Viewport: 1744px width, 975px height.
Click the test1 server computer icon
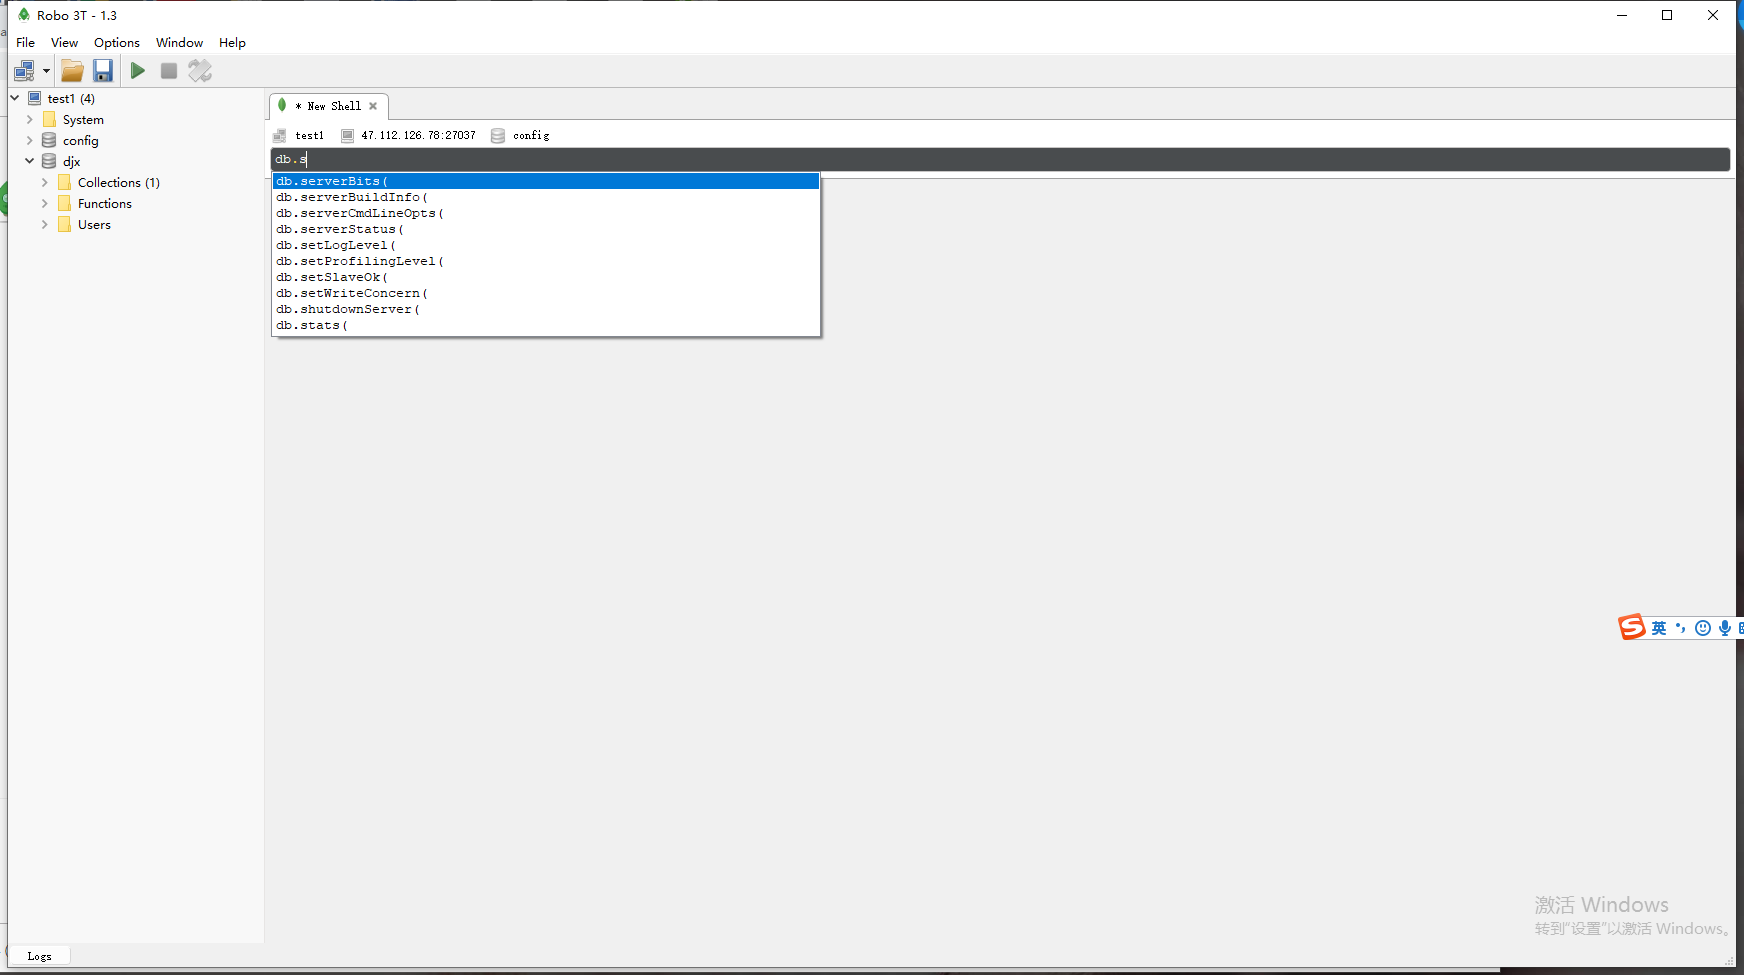(x=34, y=98)
